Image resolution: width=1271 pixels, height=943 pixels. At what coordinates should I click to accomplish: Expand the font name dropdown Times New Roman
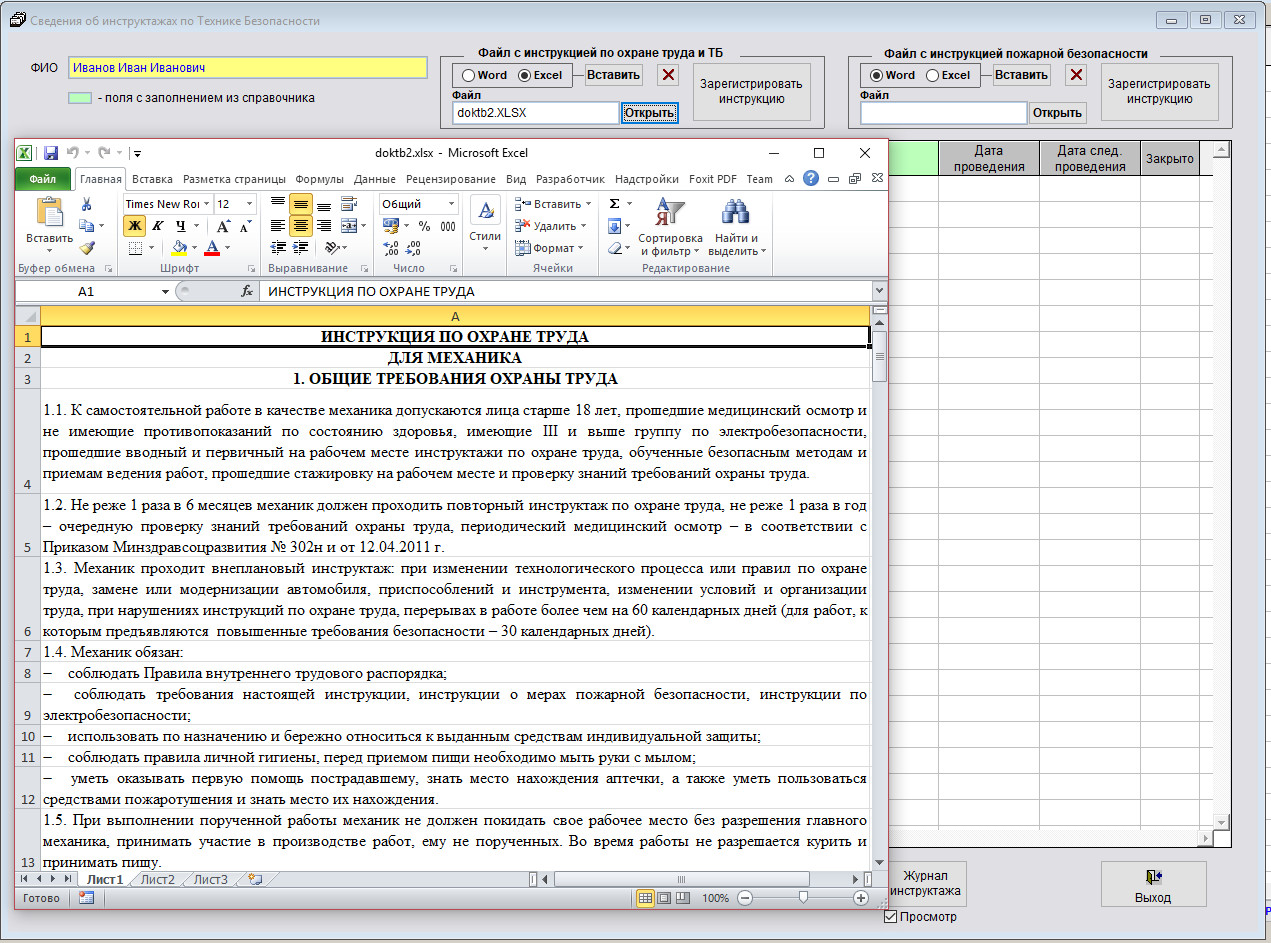coord(206,204)
